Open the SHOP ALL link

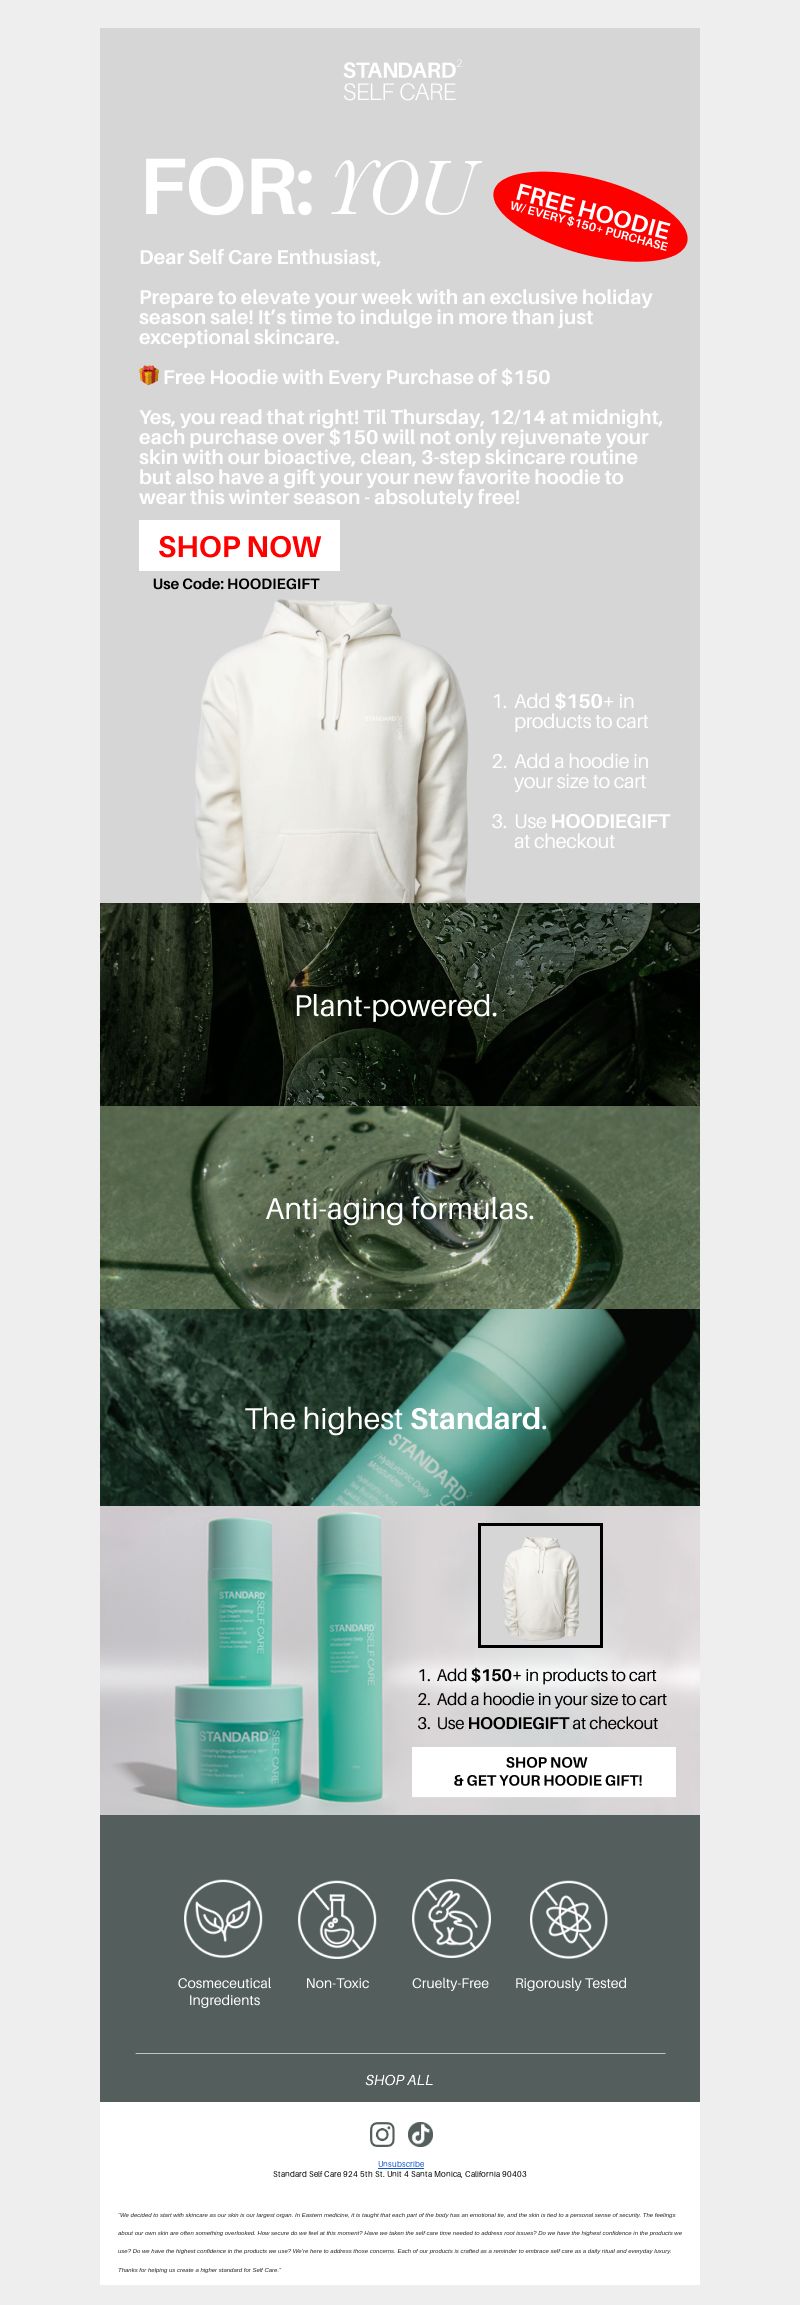pyautogui.click(x=399, y=2079)
